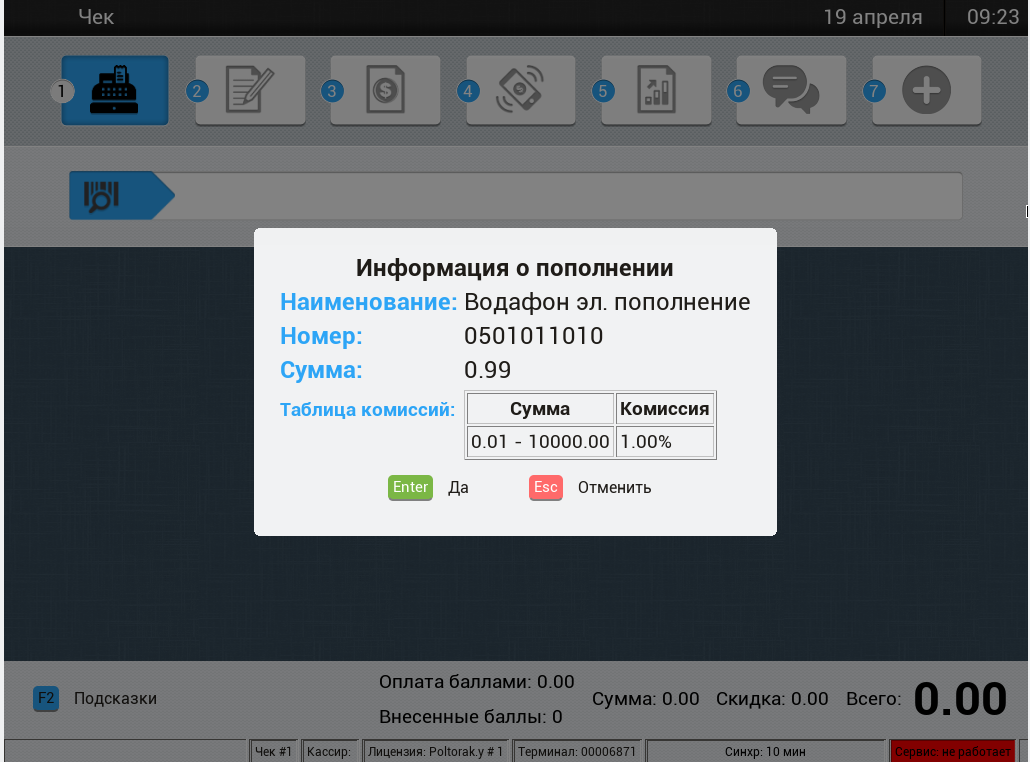Select the phone number 0501011010
The image size is (1030, 762).
[x=534, y=336]
